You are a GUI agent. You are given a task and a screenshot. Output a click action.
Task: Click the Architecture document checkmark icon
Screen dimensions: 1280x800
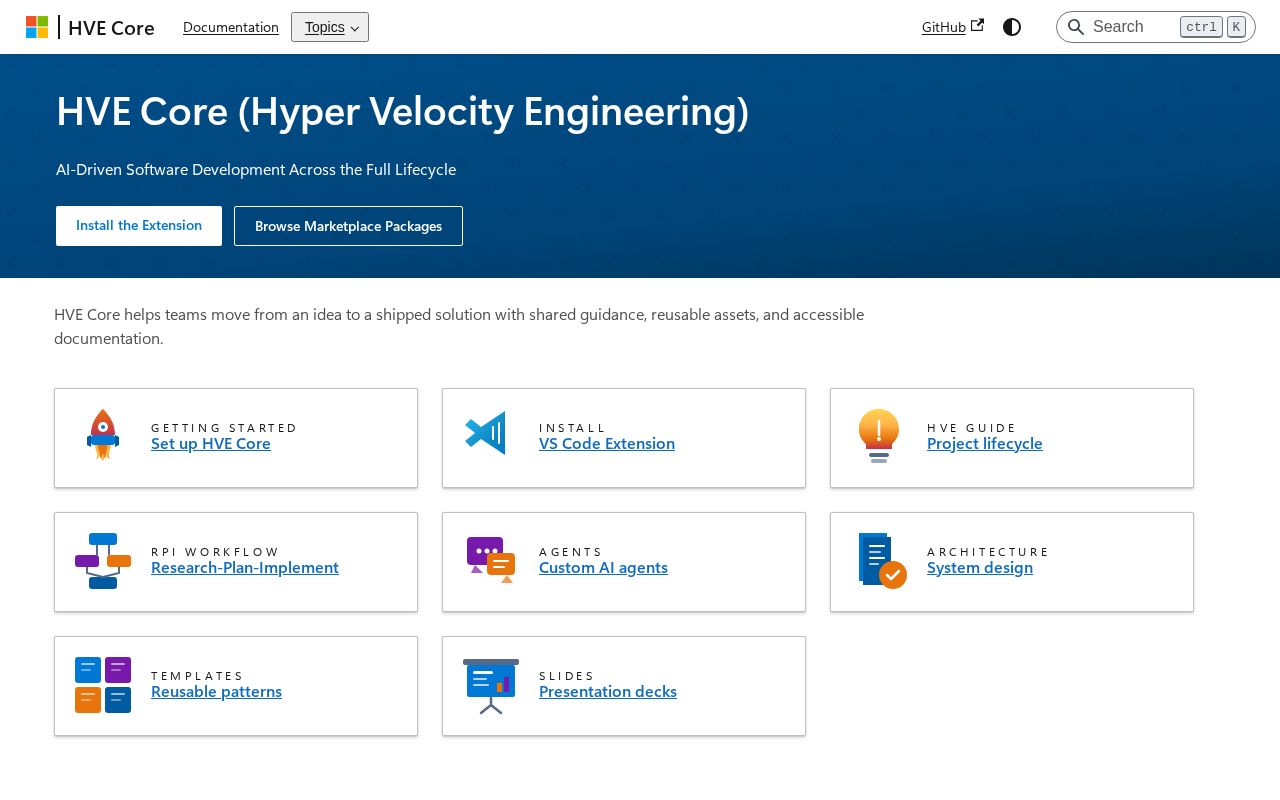pyautogui.click(x=882, y=561)
